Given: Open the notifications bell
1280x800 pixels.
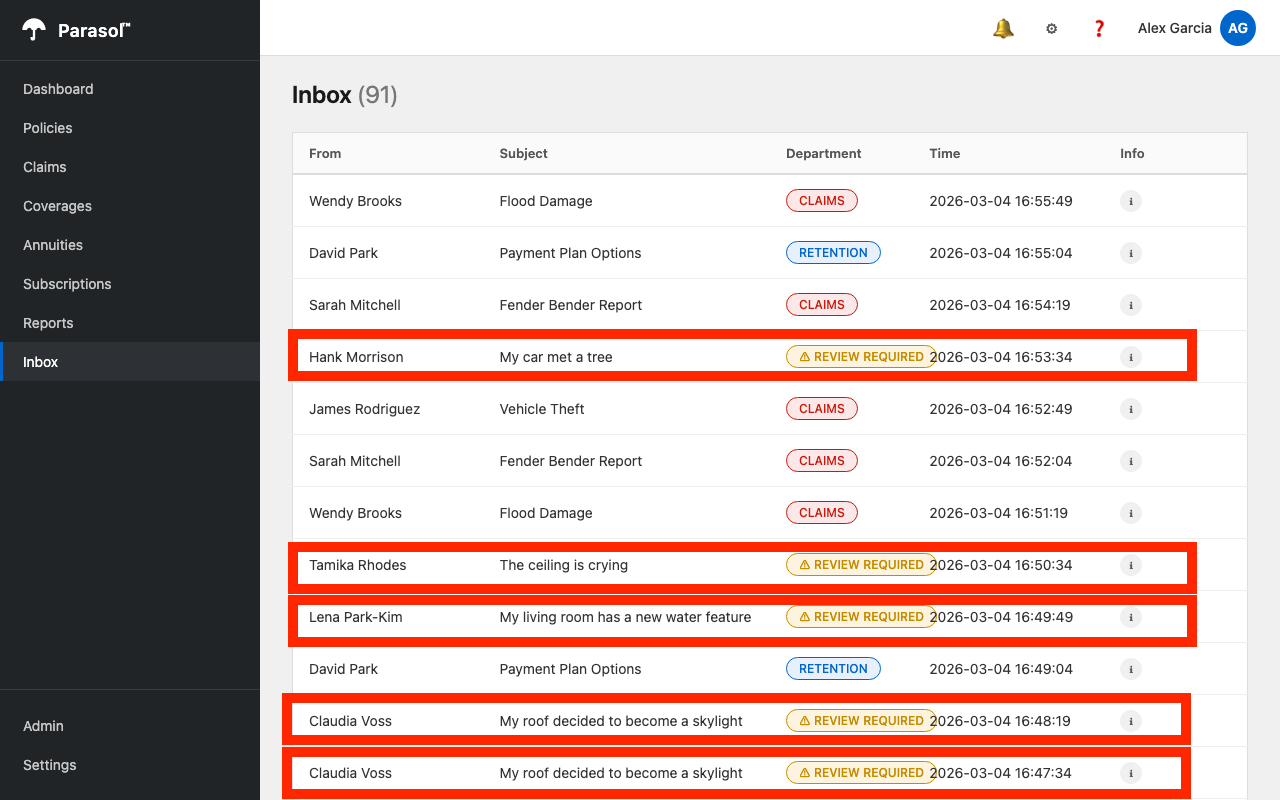Looking at the screenshot, I should [1002, 28].
